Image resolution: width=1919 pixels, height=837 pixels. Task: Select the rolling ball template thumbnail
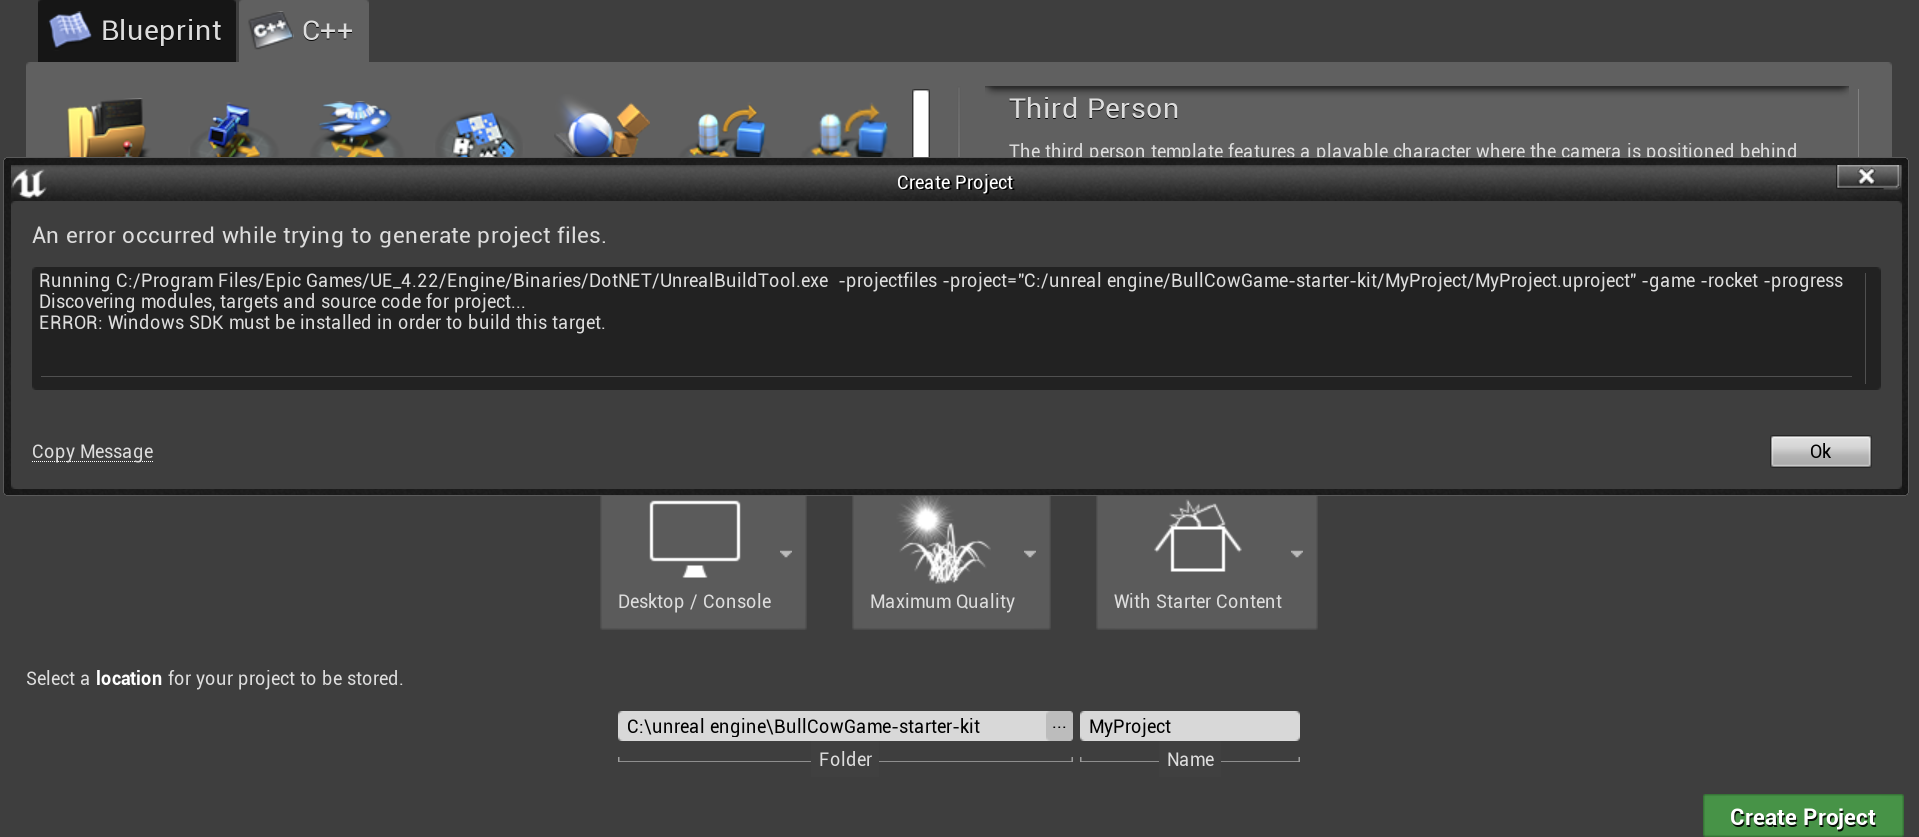pyautogui.click(x=605, y=129)
